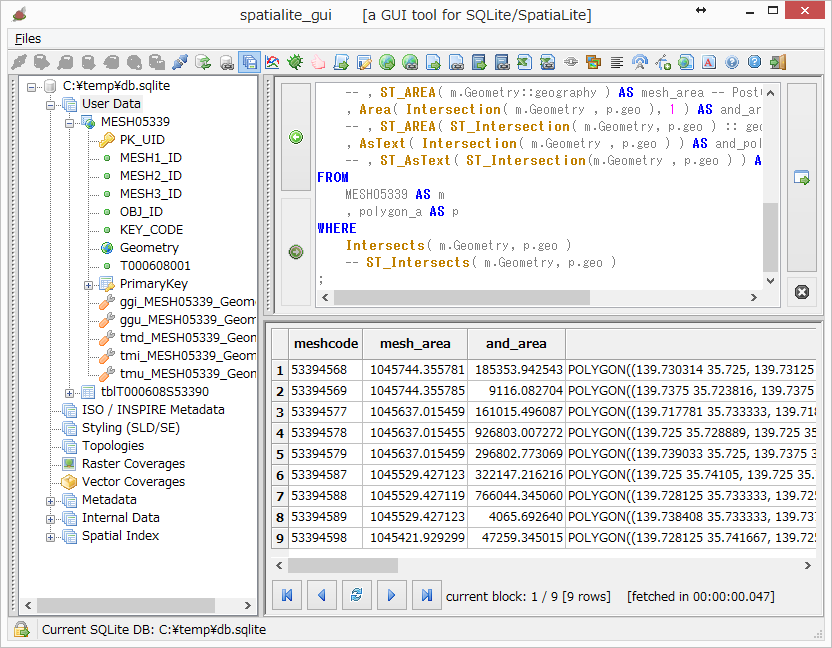Jump to the first result block
832x648 pixels.
[x=287, y=596]
